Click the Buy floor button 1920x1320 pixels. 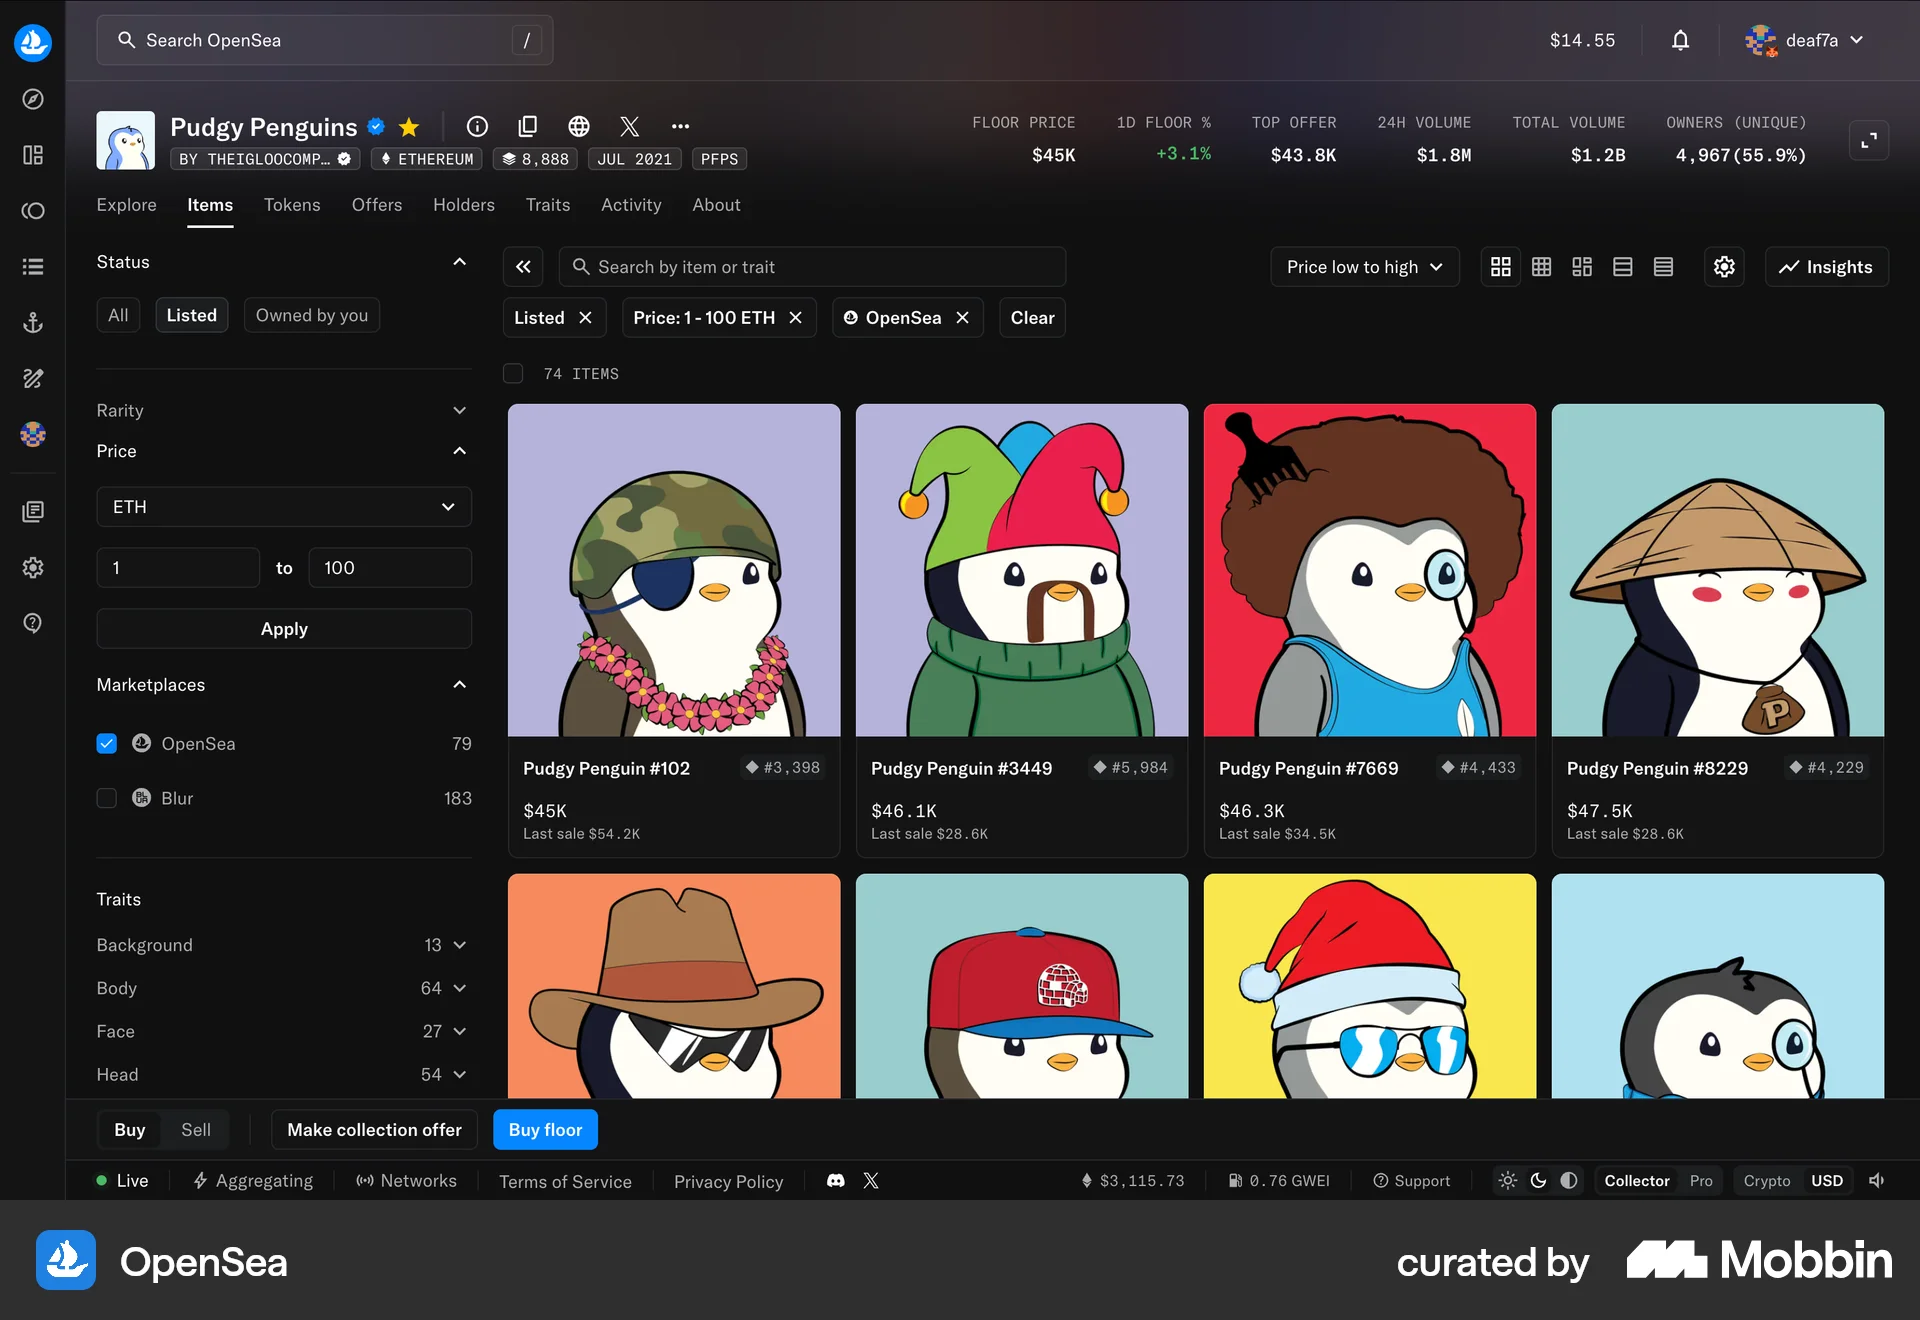pyautogui.click(x=545, y=1130)
